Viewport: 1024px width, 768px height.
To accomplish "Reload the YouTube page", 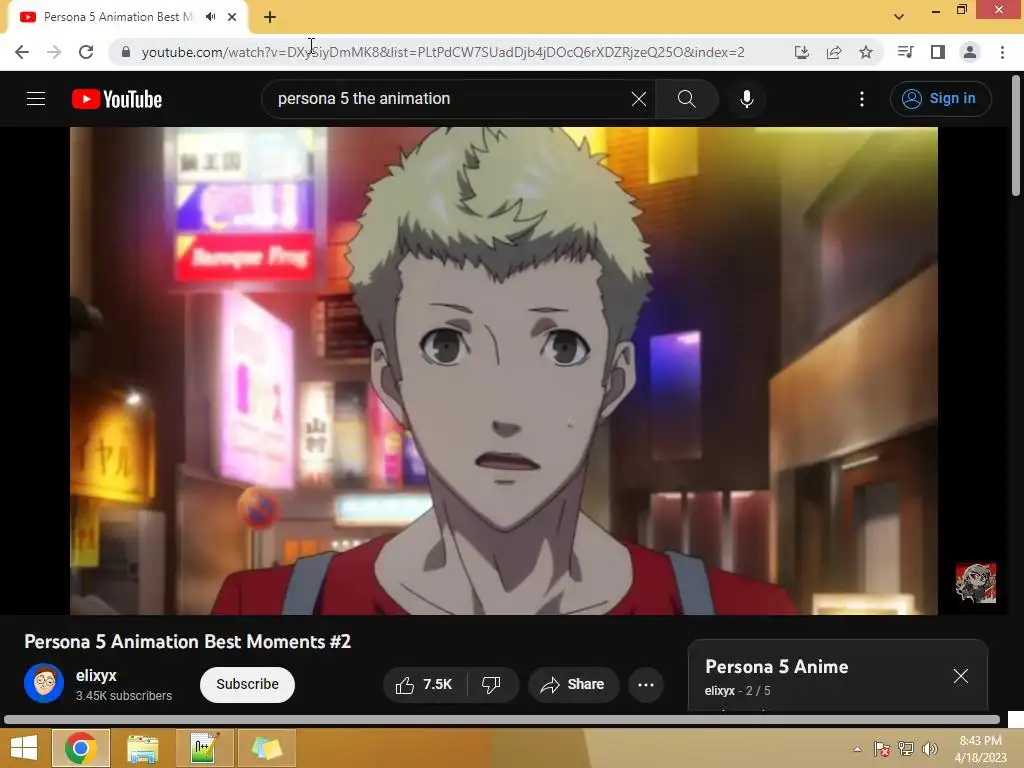I will point(86,52).
